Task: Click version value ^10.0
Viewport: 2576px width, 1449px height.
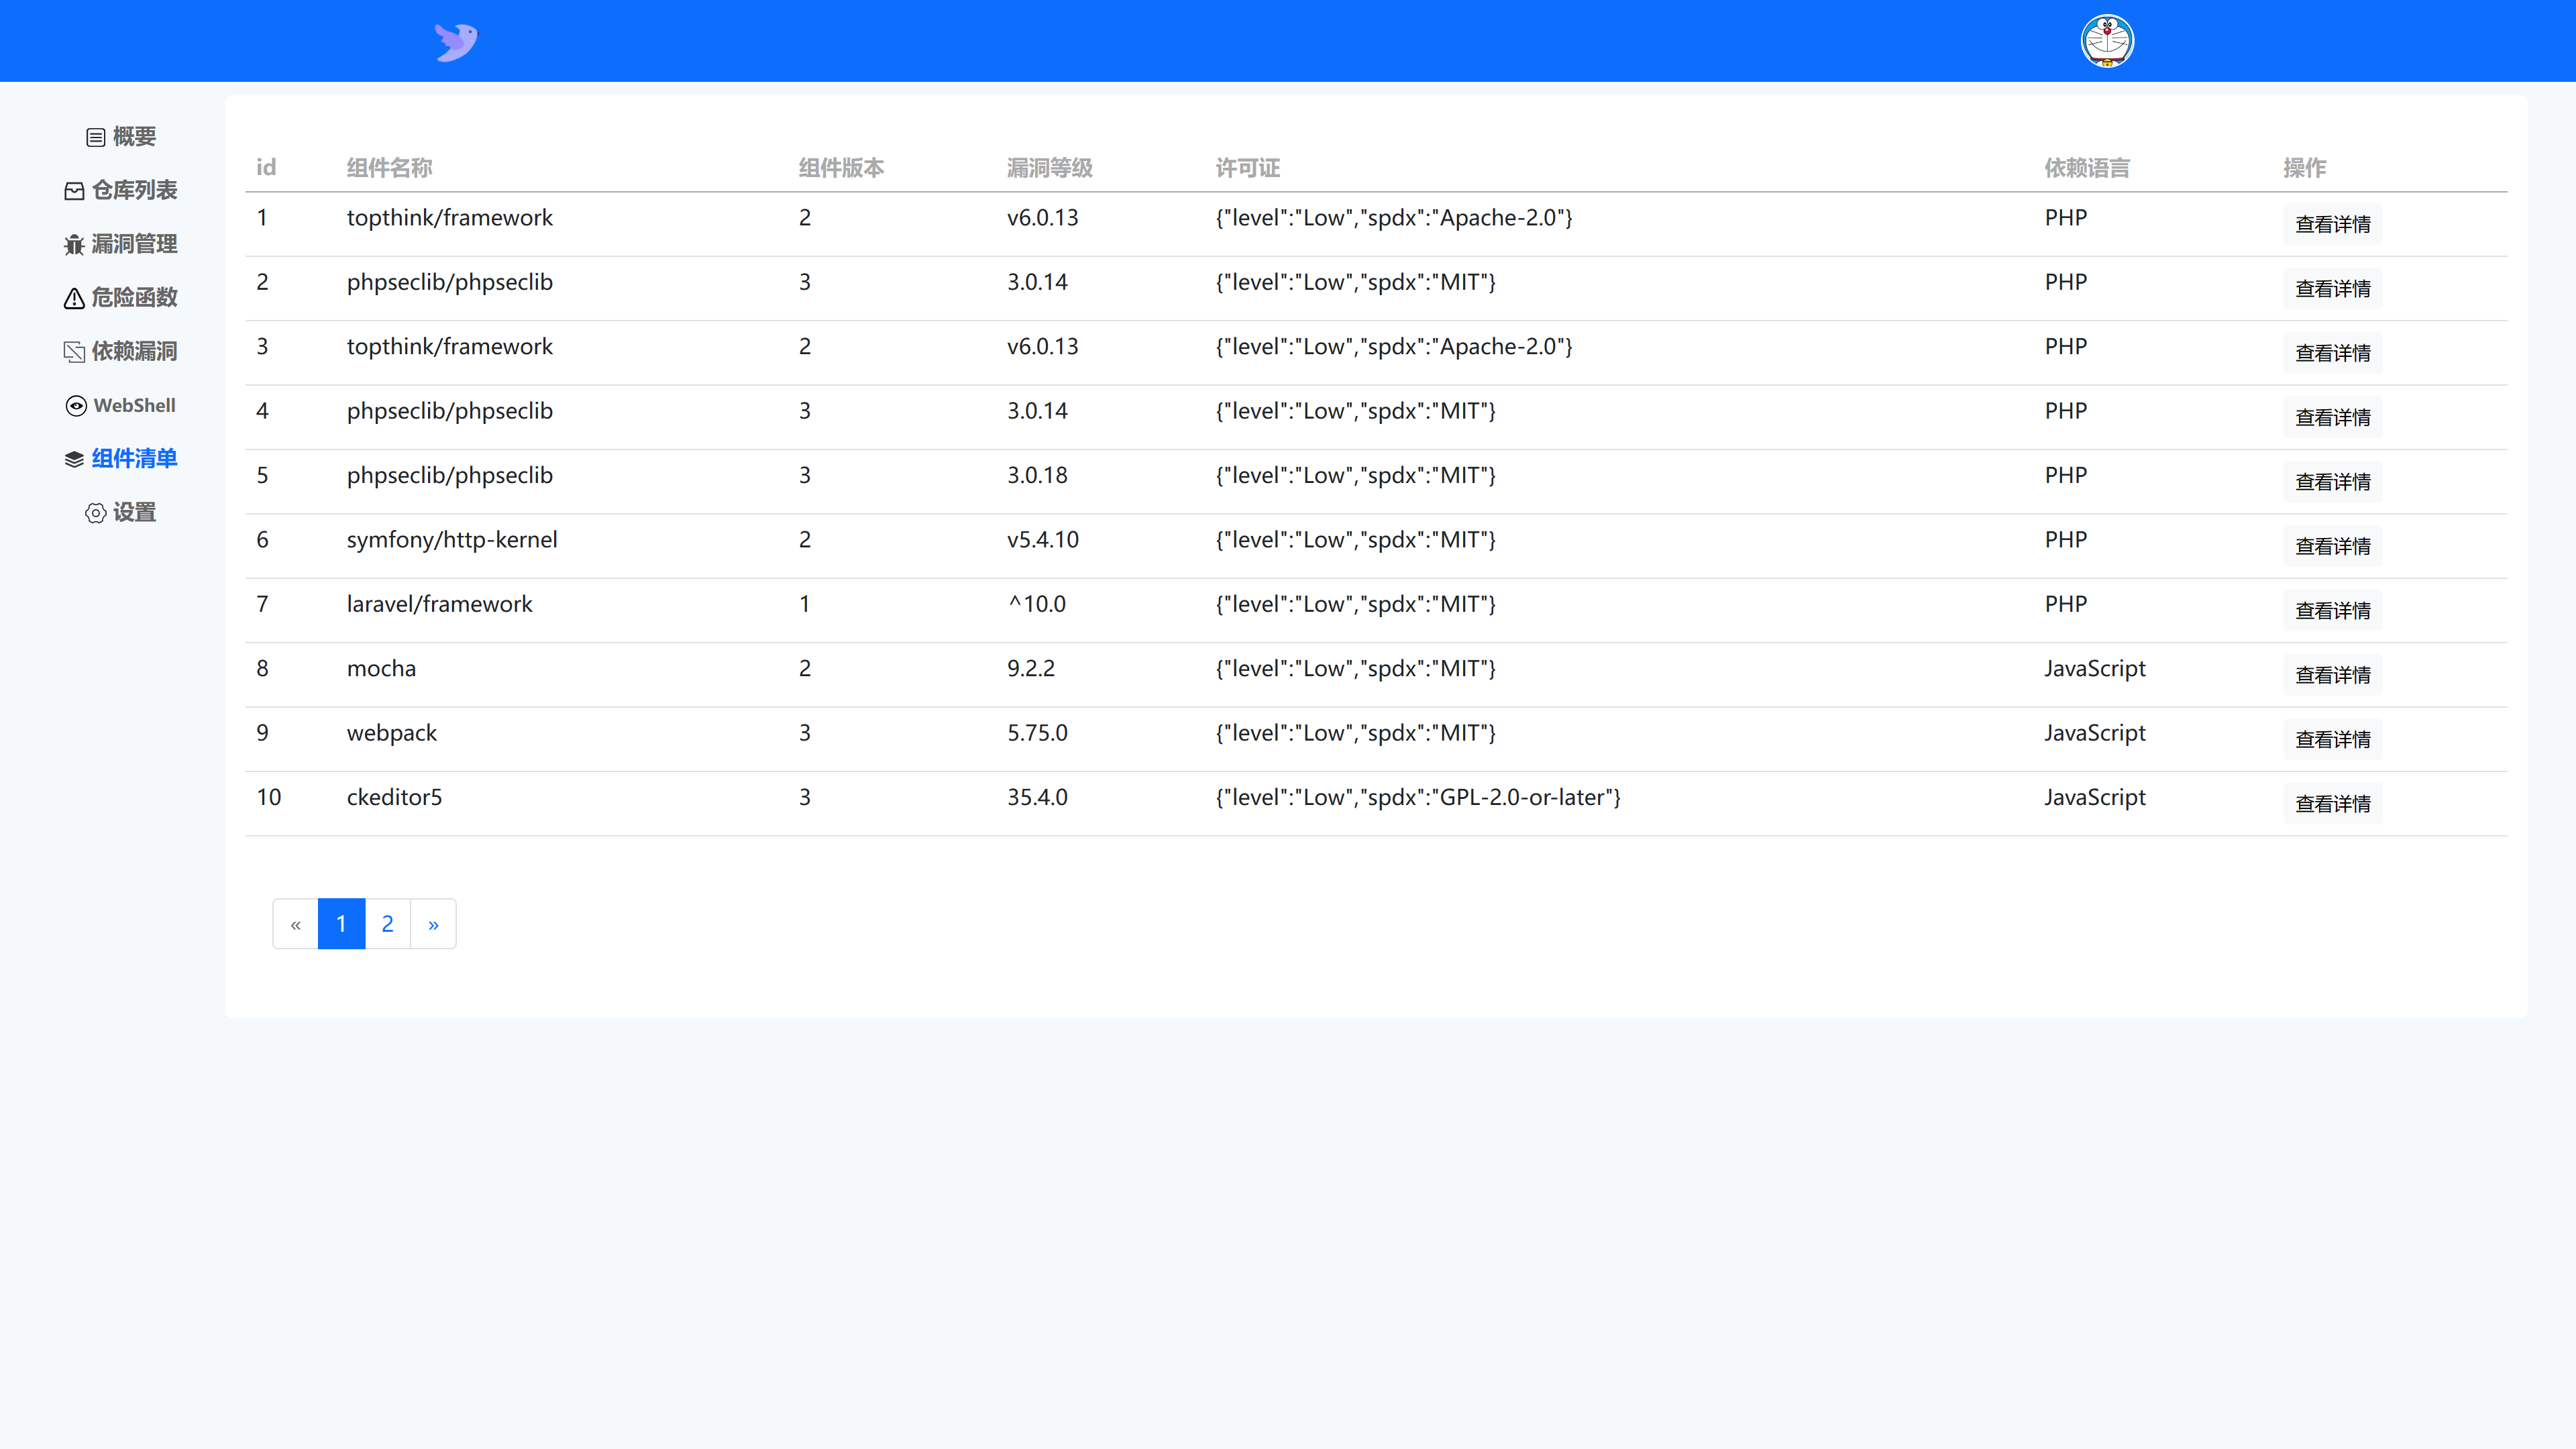Action: coord(1037,604)
